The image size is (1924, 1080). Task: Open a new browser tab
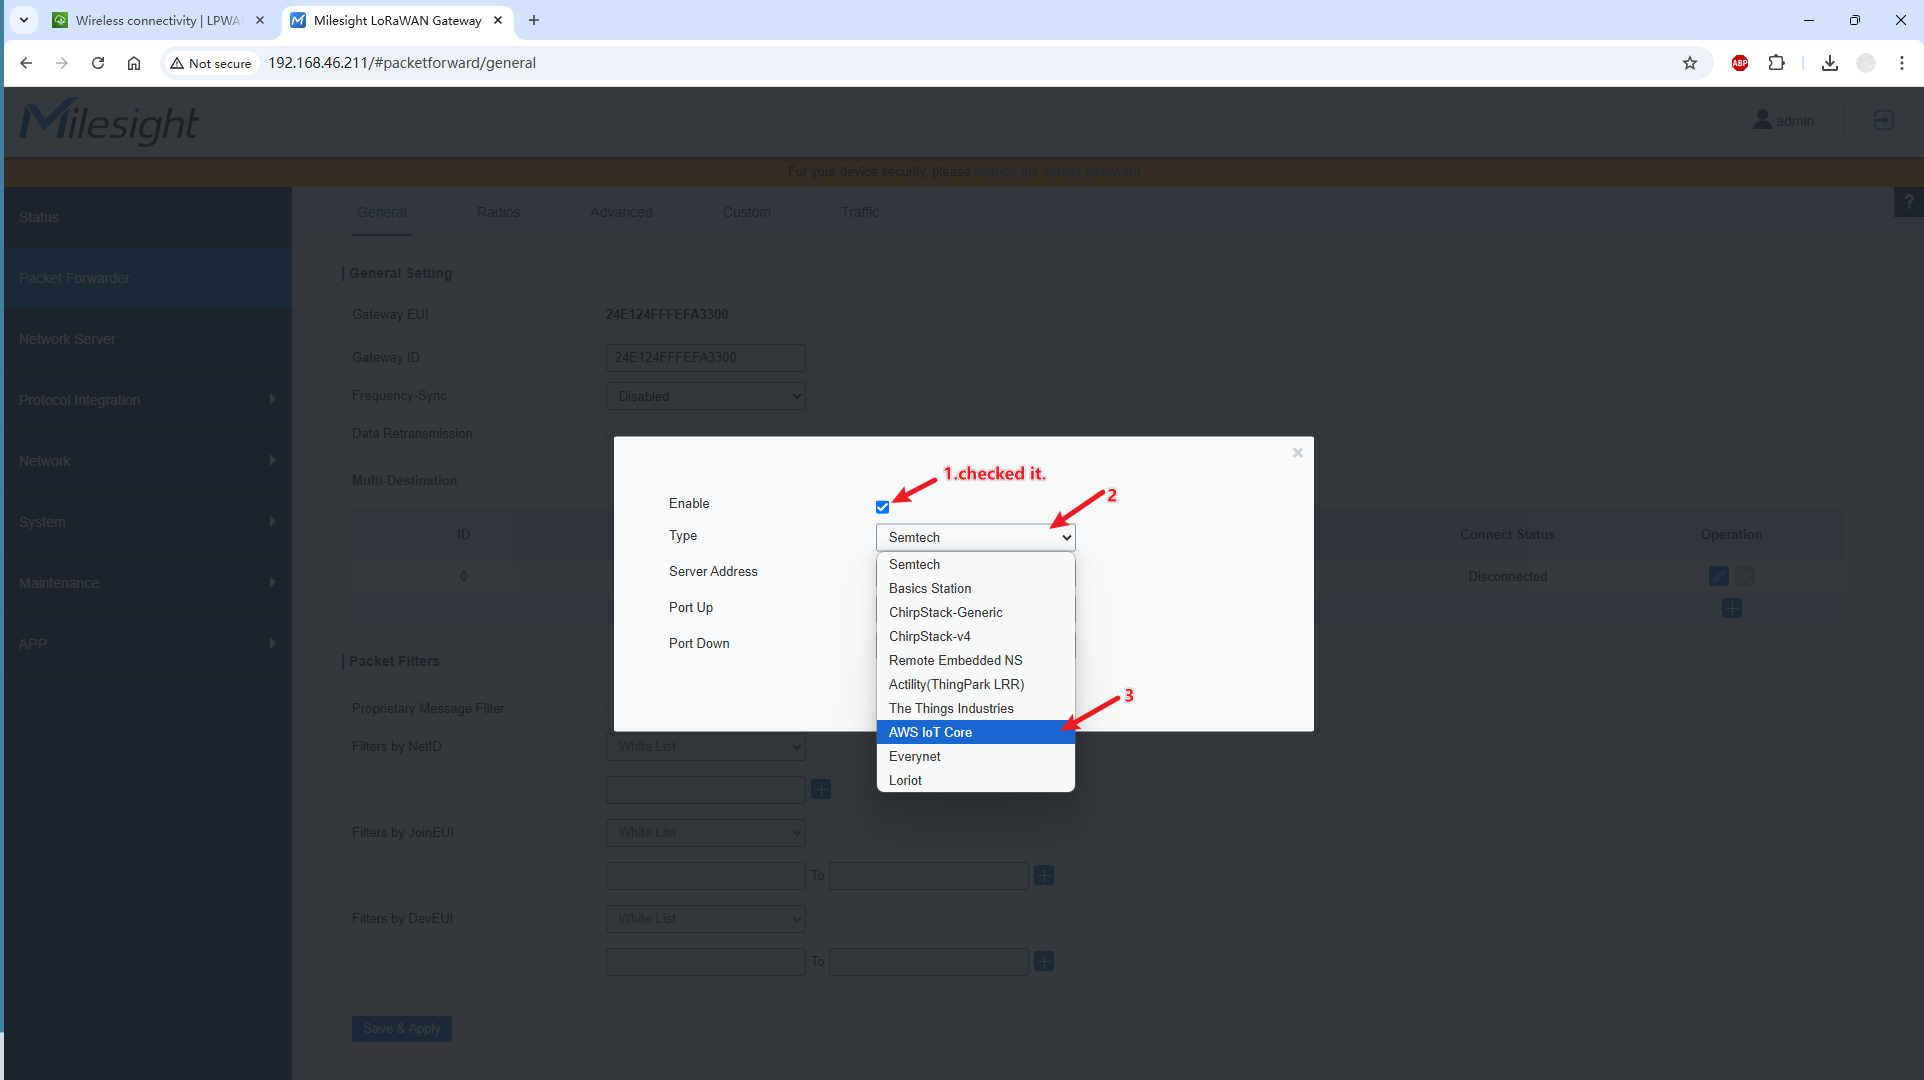pos(534,20)
